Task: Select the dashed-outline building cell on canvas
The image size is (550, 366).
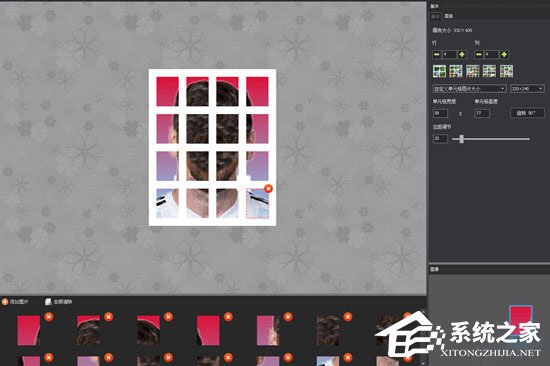Action: [x=257, y=204]
